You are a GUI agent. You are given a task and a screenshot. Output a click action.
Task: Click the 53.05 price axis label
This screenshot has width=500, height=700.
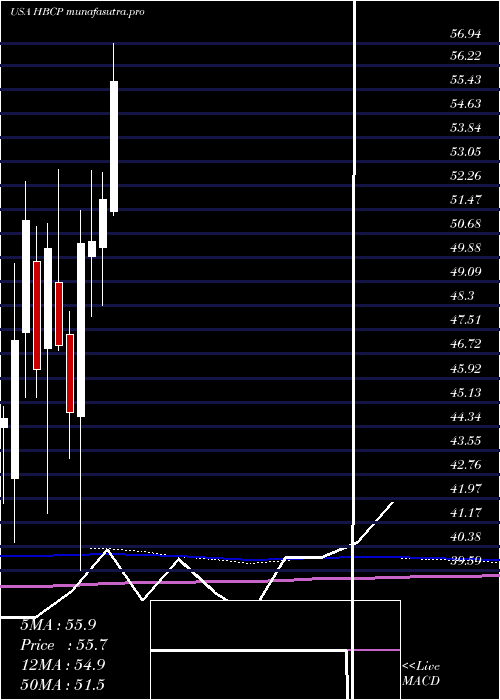466,151
